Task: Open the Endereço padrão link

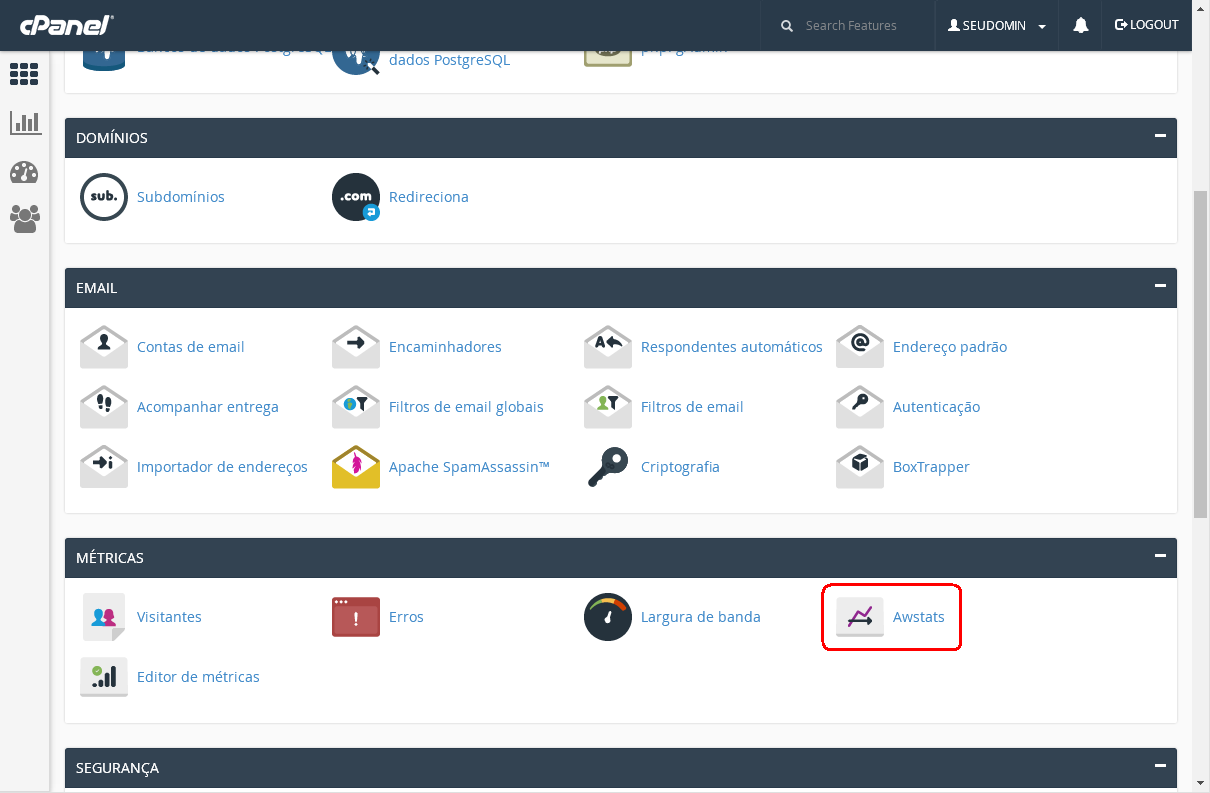Action: point(950,347)
